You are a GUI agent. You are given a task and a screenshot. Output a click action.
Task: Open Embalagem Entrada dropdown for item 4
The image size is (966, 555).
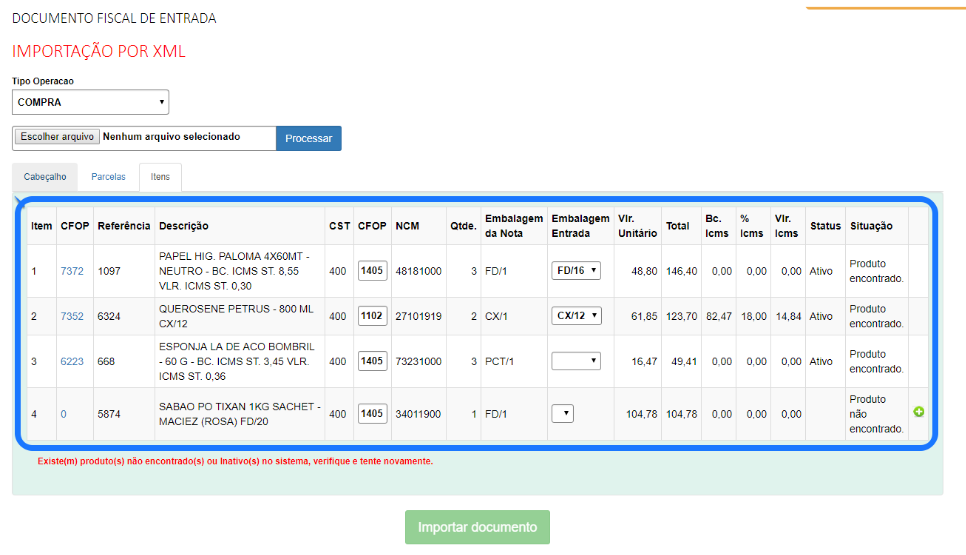click(x=562, y=413)
